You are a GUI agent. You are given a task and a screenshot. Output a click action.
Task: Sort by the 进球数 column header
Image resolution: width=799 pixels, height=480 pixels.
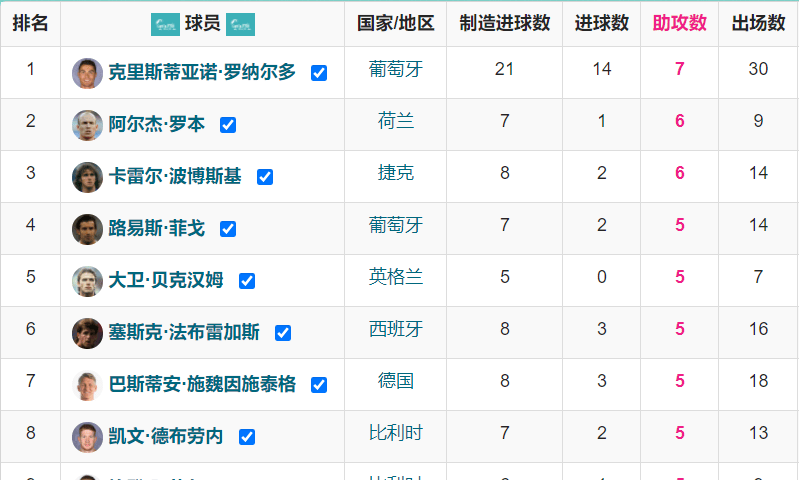click(x=602, y=23)
